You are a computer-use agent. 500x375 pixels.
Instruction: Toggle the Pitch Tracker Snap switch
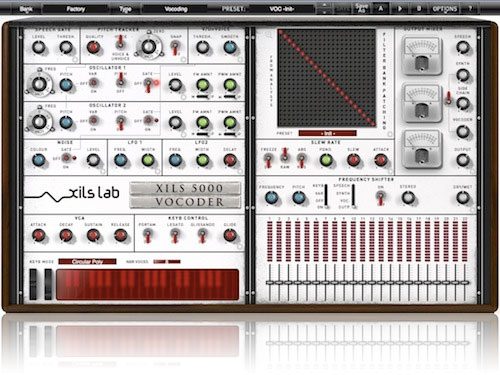coord(175,48)
